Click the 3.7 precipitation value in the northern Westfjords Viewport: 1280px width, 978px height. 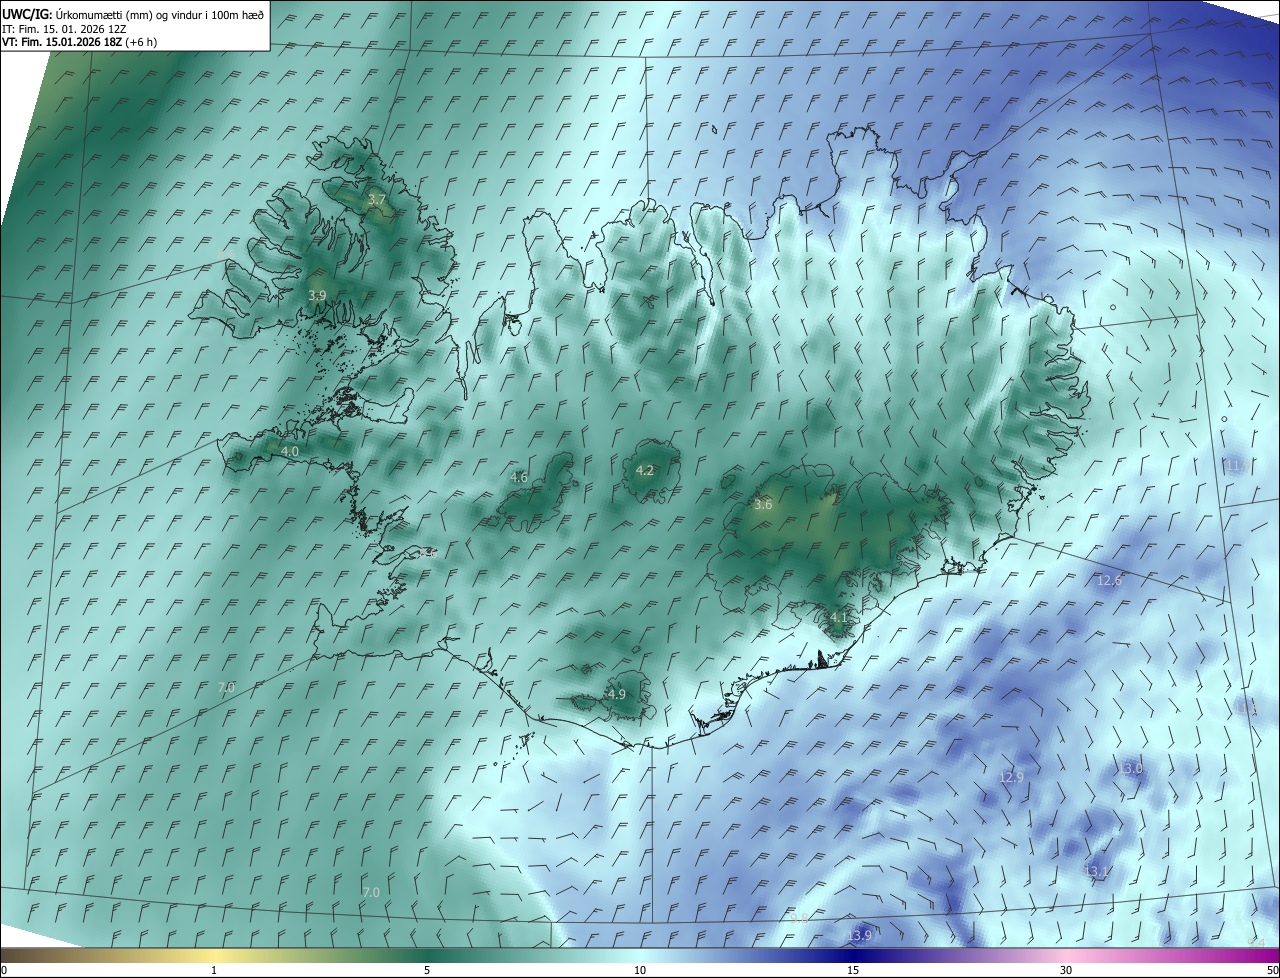pos(376,200)
